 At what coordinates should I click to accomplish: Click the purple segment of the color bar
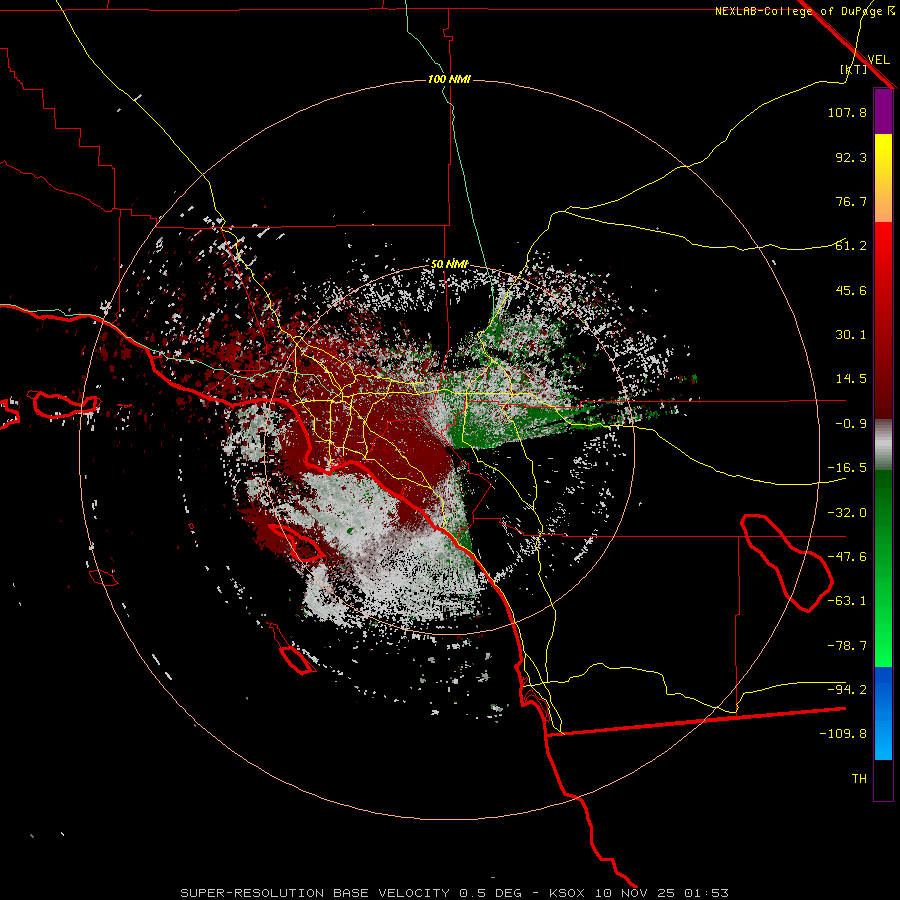pyautogui.click(x=883, y=111)
